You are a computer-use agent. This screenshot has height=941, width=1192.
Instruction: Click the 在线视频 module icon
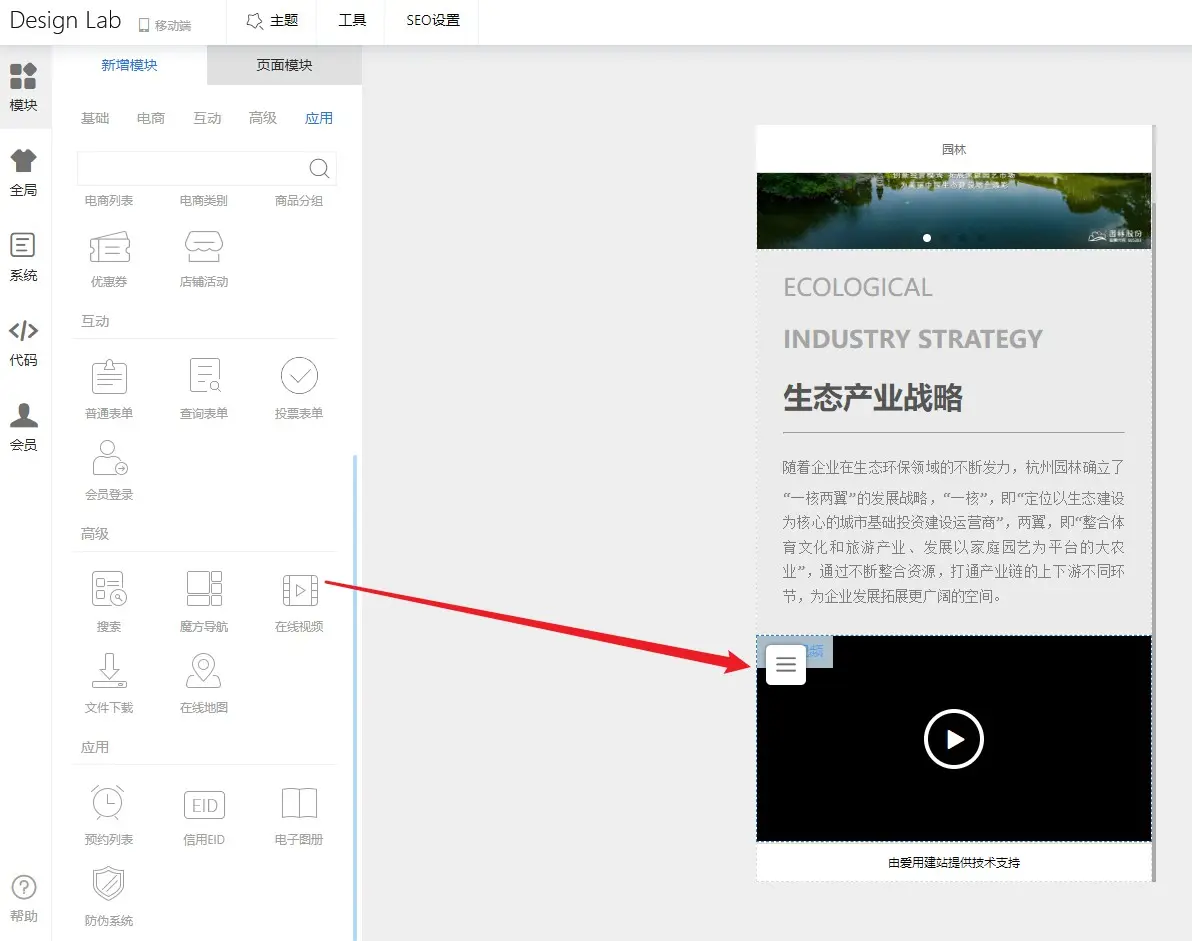tap(299, 590)
